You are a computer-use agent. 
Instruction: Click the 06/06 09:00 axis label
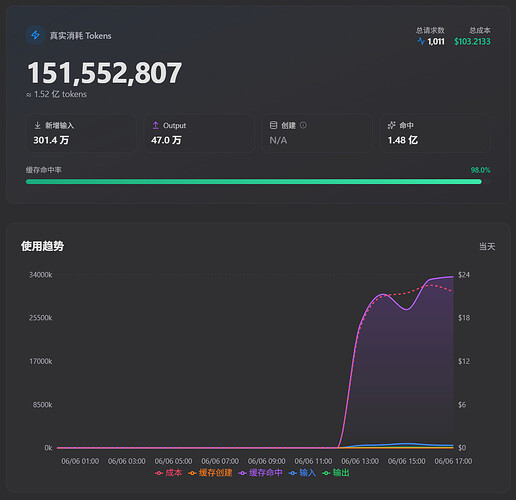pos(267,461)
